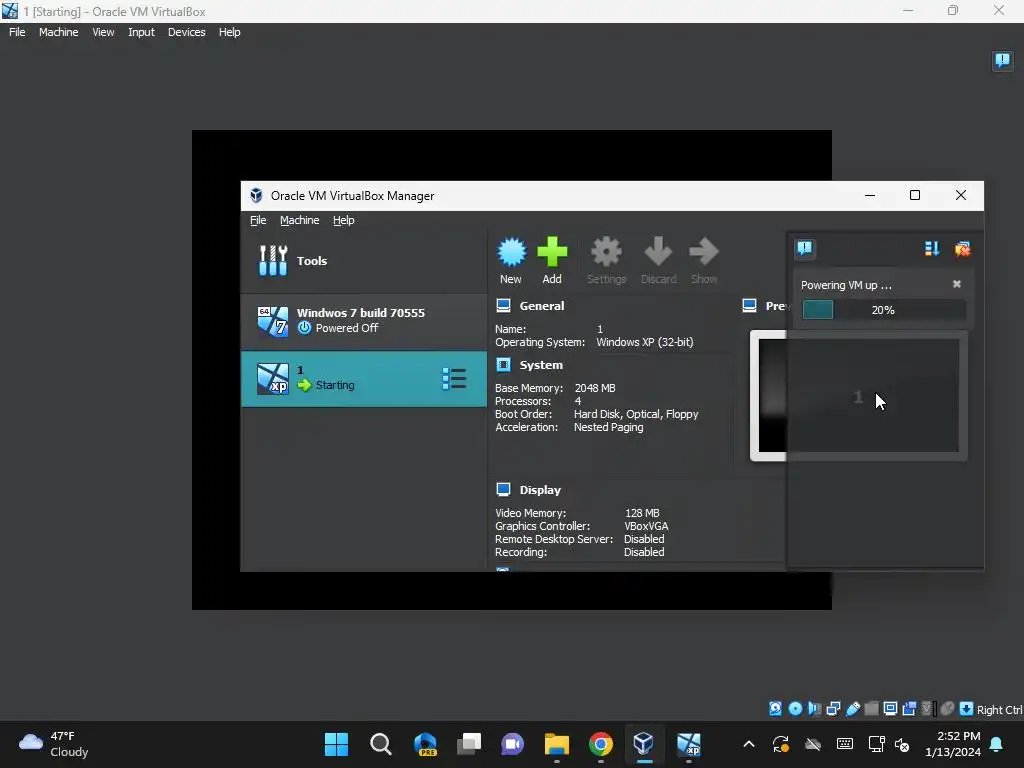The image size is (1024, 768).
Task: Click the VirtualBox cube taskbar icon
Action: (x=644, y=743)
